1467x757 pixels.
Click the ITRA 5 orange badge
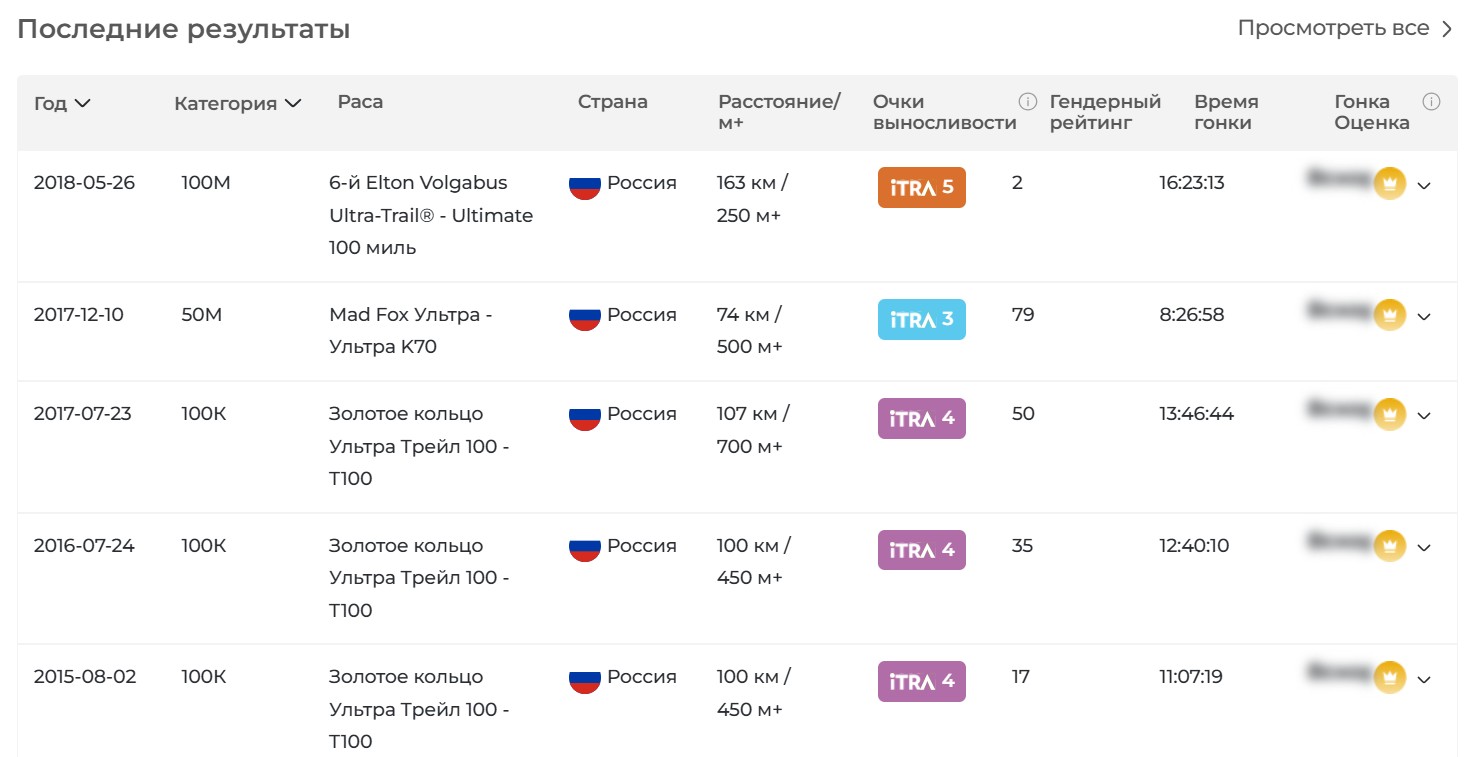tap(921, 187)
